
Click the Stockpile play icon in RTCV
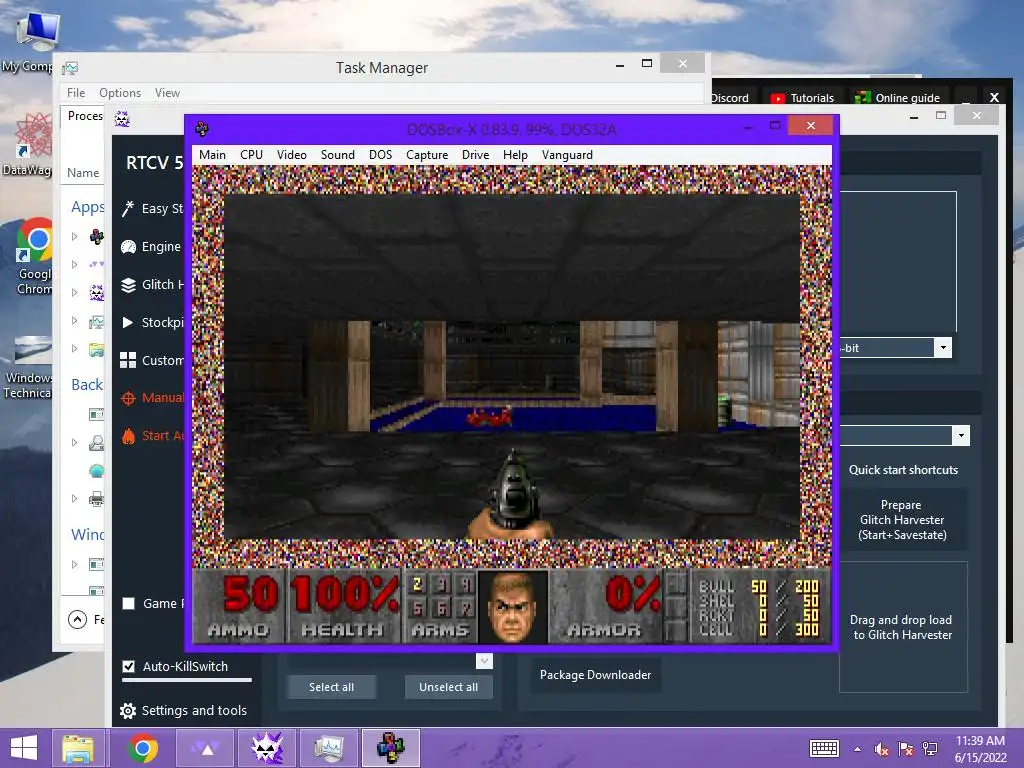[x=128, y=322]
